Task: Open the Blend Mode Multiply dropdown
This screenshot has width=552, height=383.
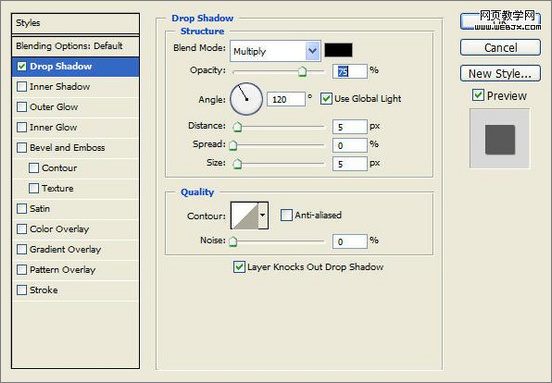Action: 275,51
